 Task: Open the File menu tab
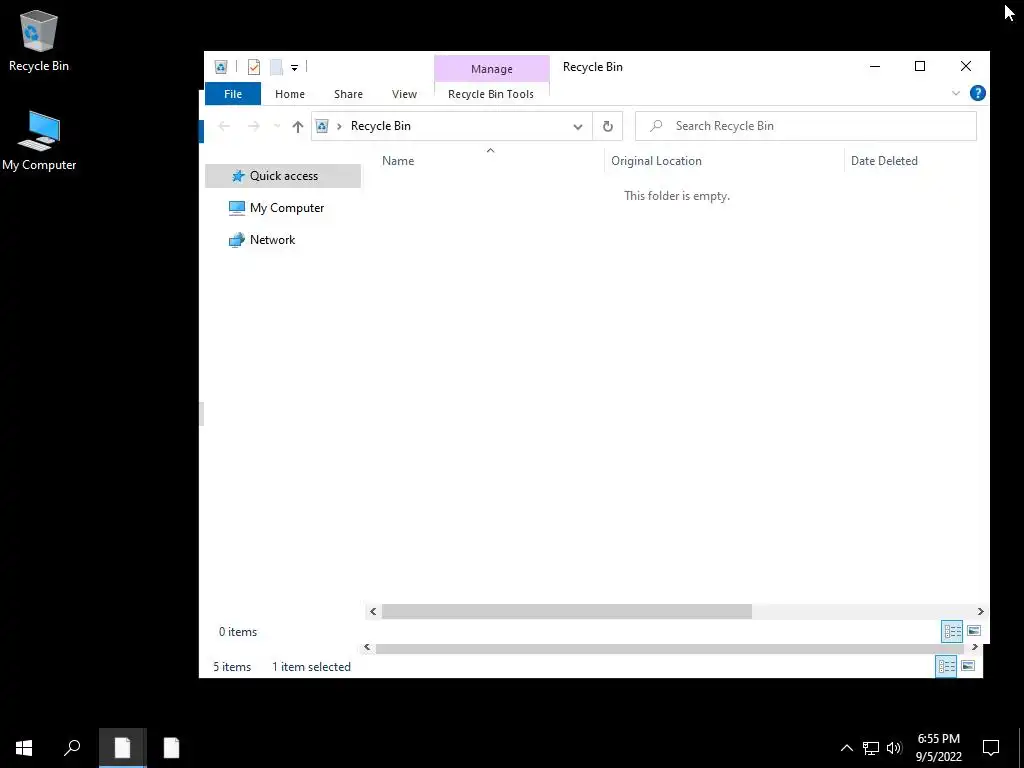tap(232, 94)
